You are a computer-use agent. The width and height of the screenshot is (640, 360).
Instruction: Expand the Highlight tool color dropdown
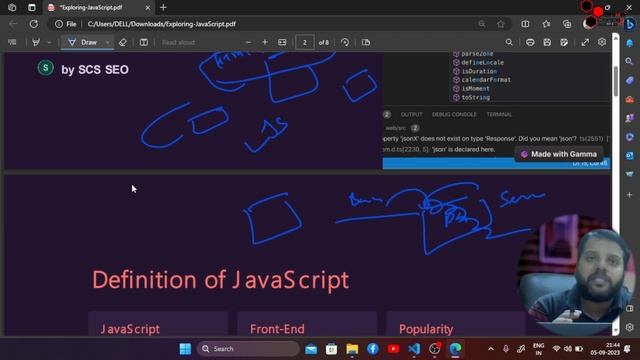point(49,42)
